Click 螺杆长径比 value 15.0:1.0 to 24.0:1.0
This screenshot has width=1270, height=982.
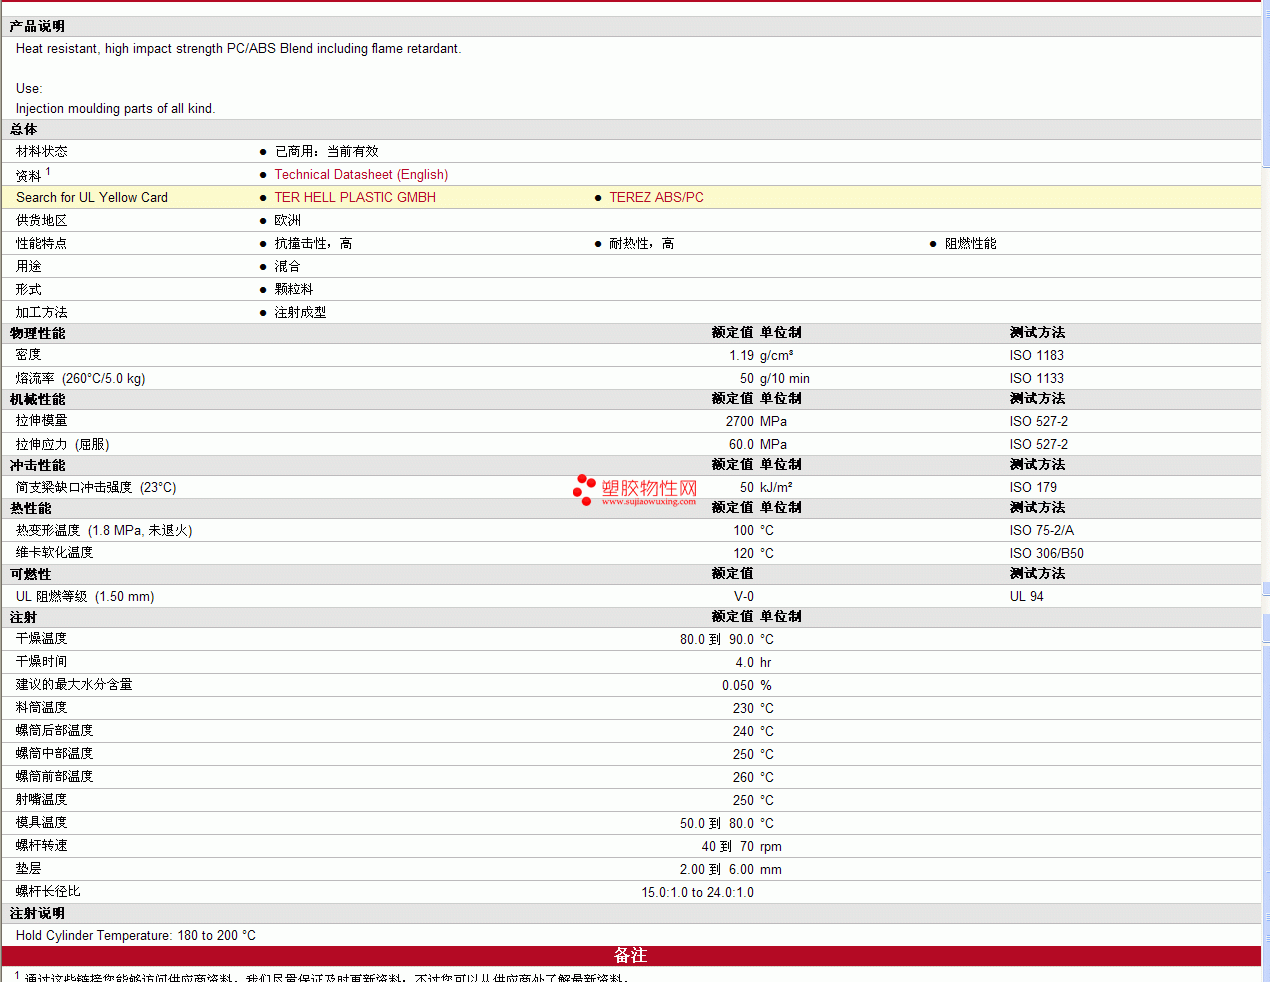[698, 893]
